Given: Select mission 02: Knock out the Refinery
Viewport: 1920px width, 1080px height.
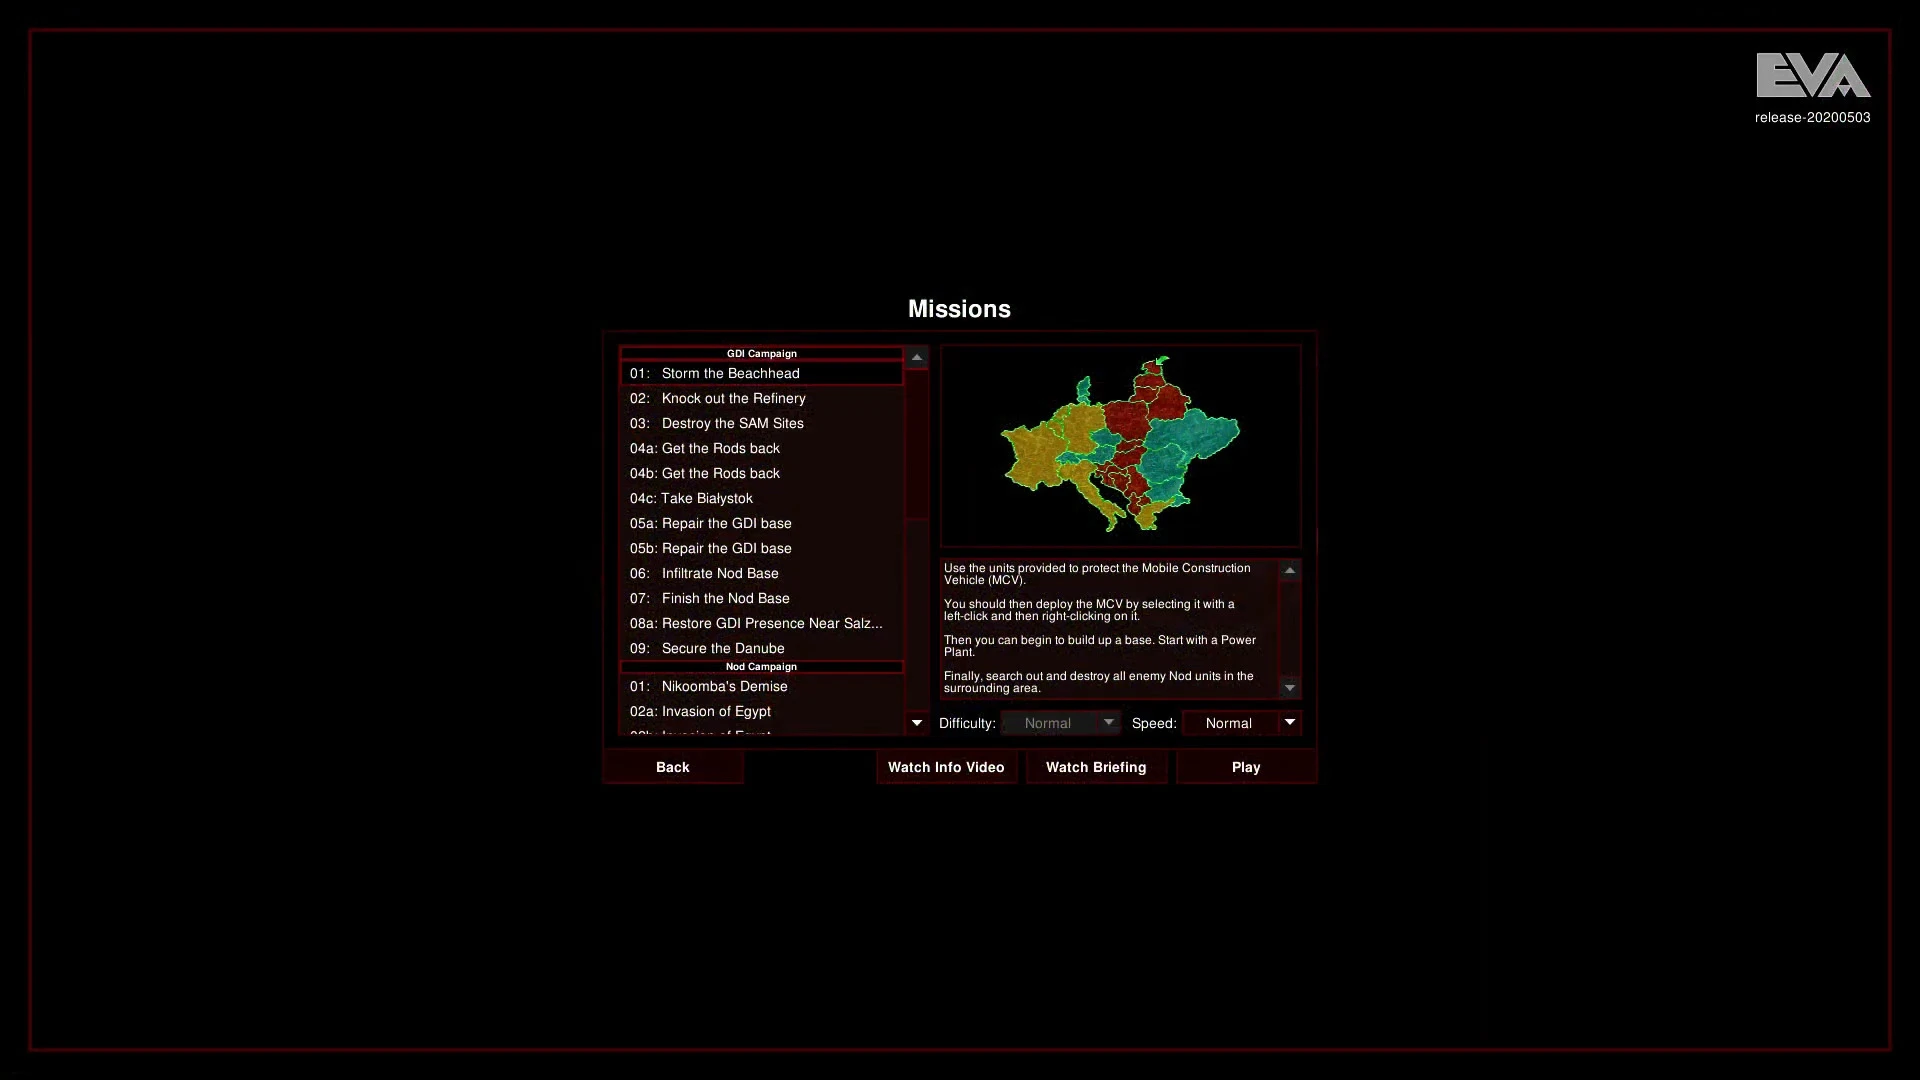Looking at the screenshot, I should click(760, 398).
